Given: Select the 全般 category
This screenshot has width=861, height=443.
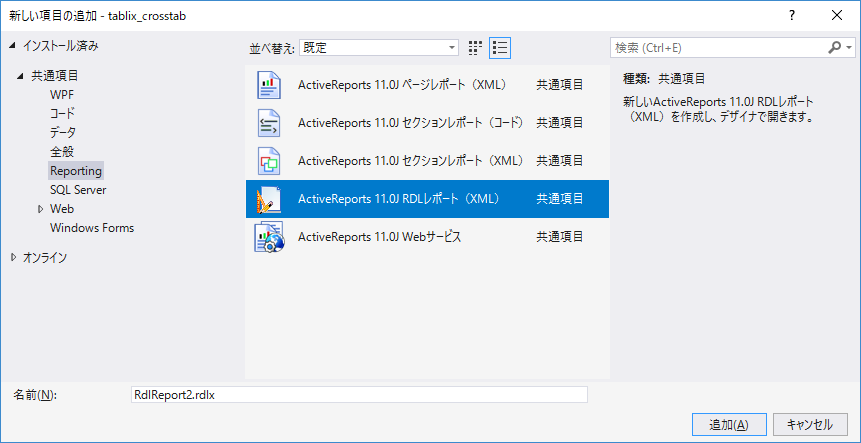Looking at the screenshot, I should click(62, 152).
